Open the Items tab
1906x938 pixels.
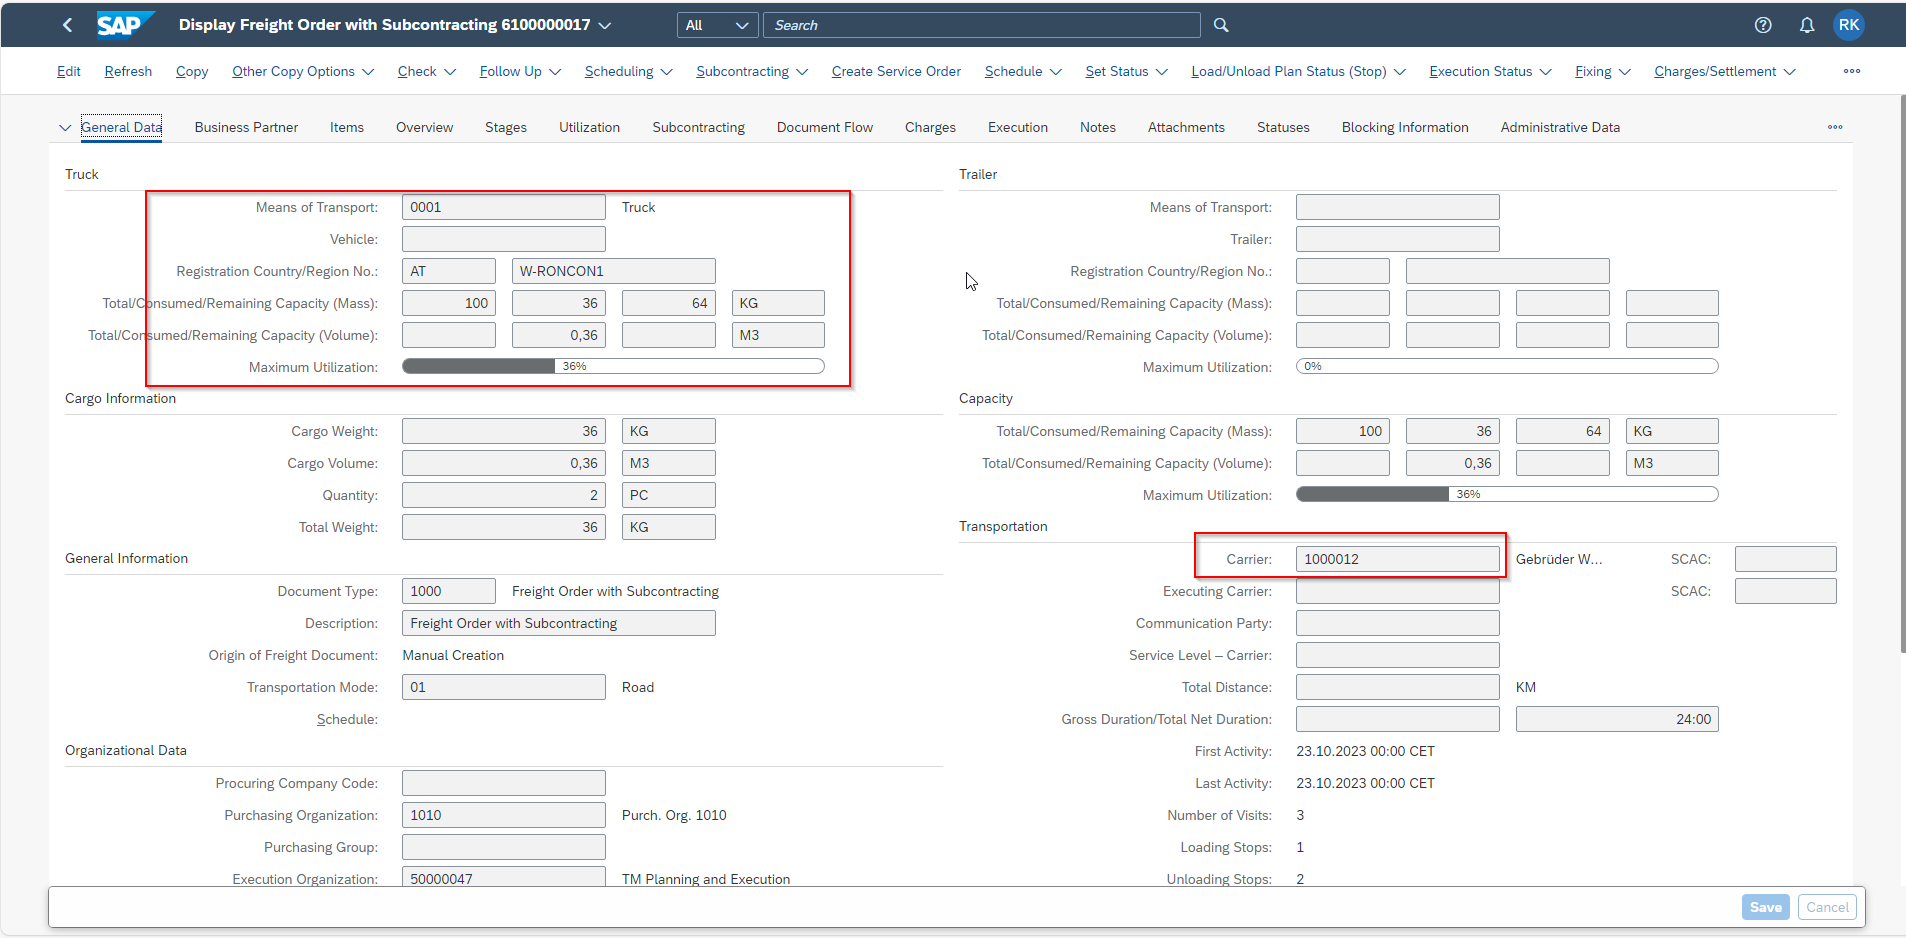click(x=347, y=127)
